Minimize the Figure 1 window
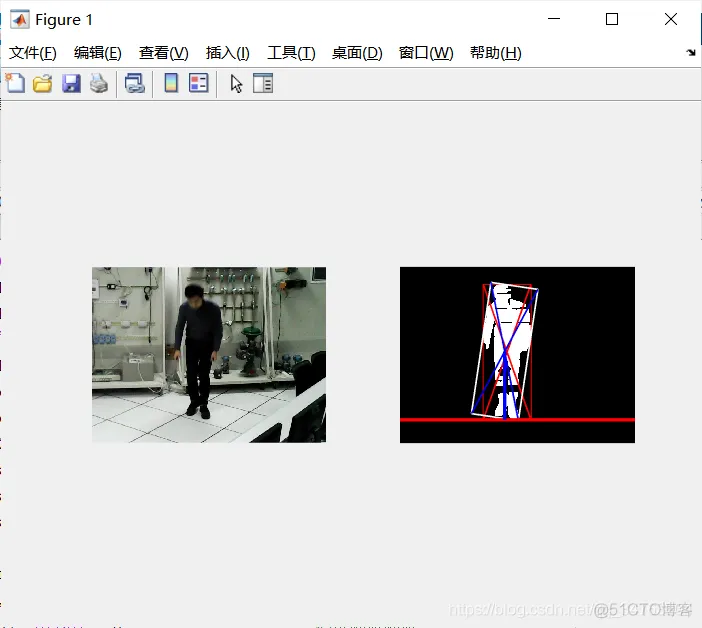The height and width of the screenshot is (628, 702). pyautogui.click(x=554, y=19)
